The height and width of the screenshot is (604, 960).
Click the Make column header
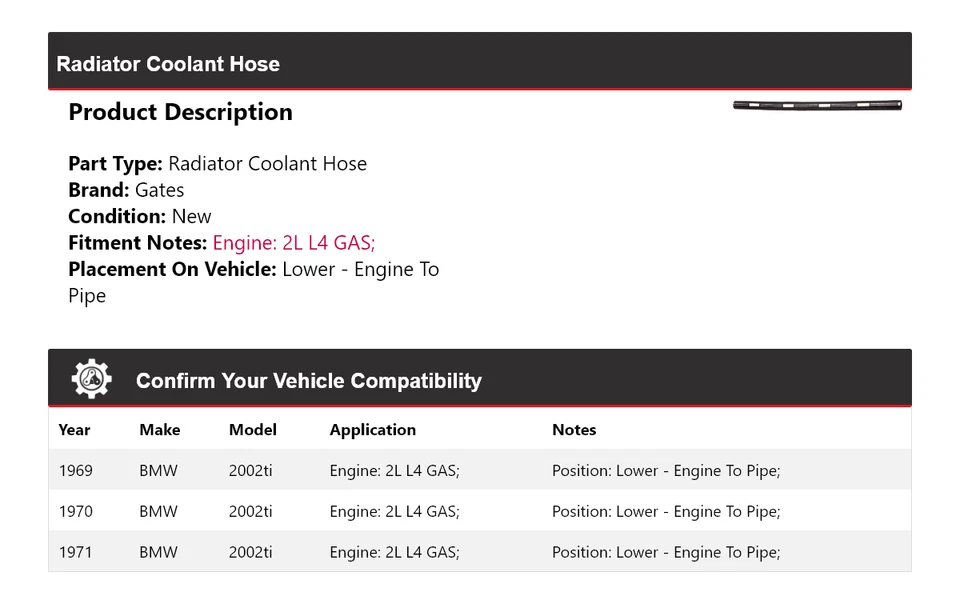click(160, 430)
